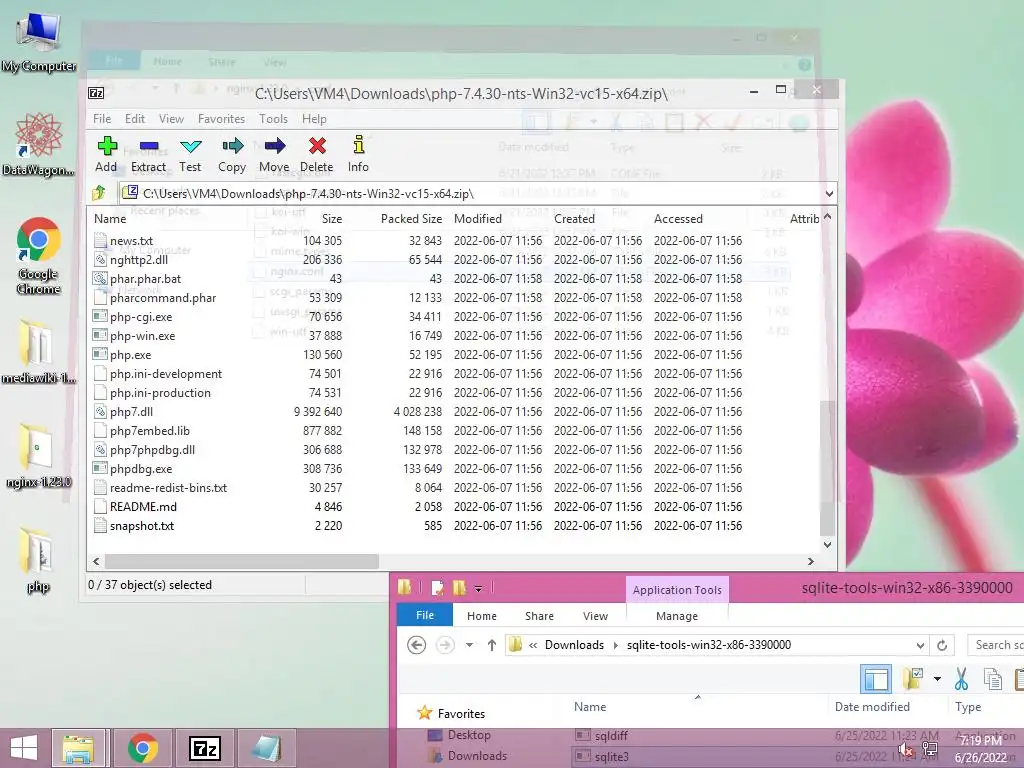Select README.md in the archive
1024x768 pixels.
pyautogui.click(x=143, y=506)
